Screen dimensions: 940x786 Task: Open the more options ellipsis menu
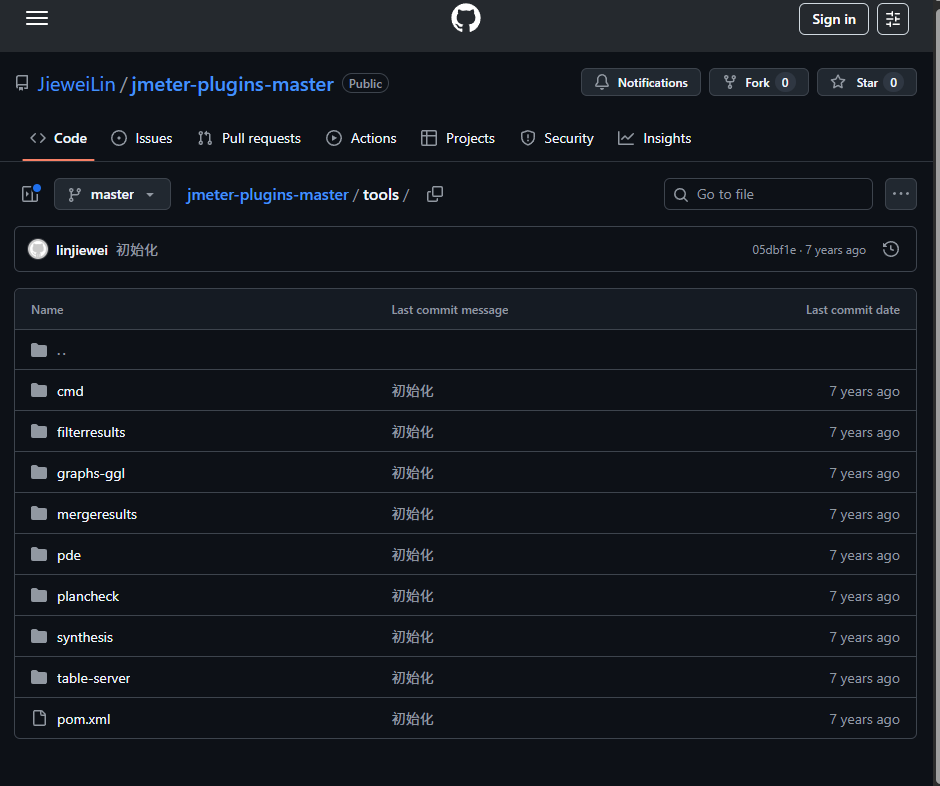tap(900, 194)
